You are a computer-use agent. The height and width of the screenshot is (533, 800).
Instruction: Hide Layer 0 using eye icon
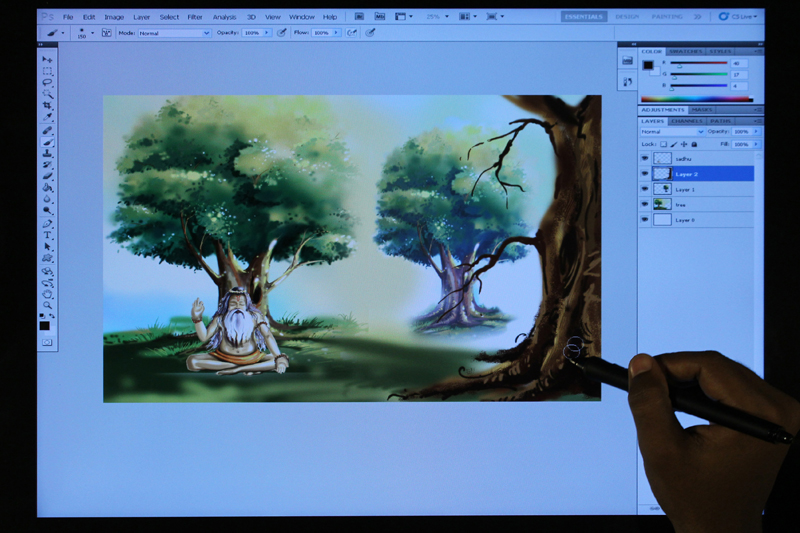pyautogui.click(x=645, y=219)
